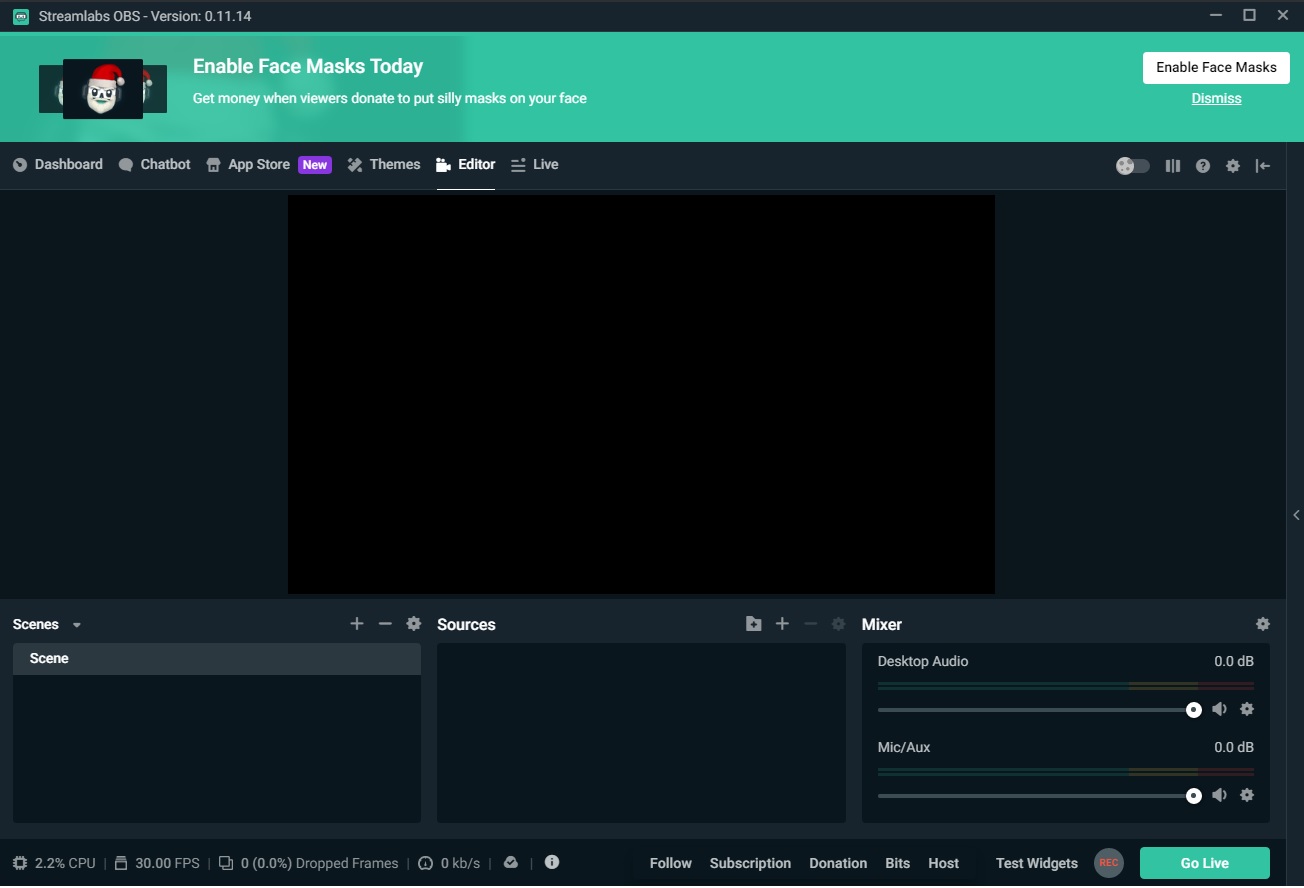The width and height of the screenshot is (1304, 888).
Task: Test a Host alert
Action: pos(943,863)
